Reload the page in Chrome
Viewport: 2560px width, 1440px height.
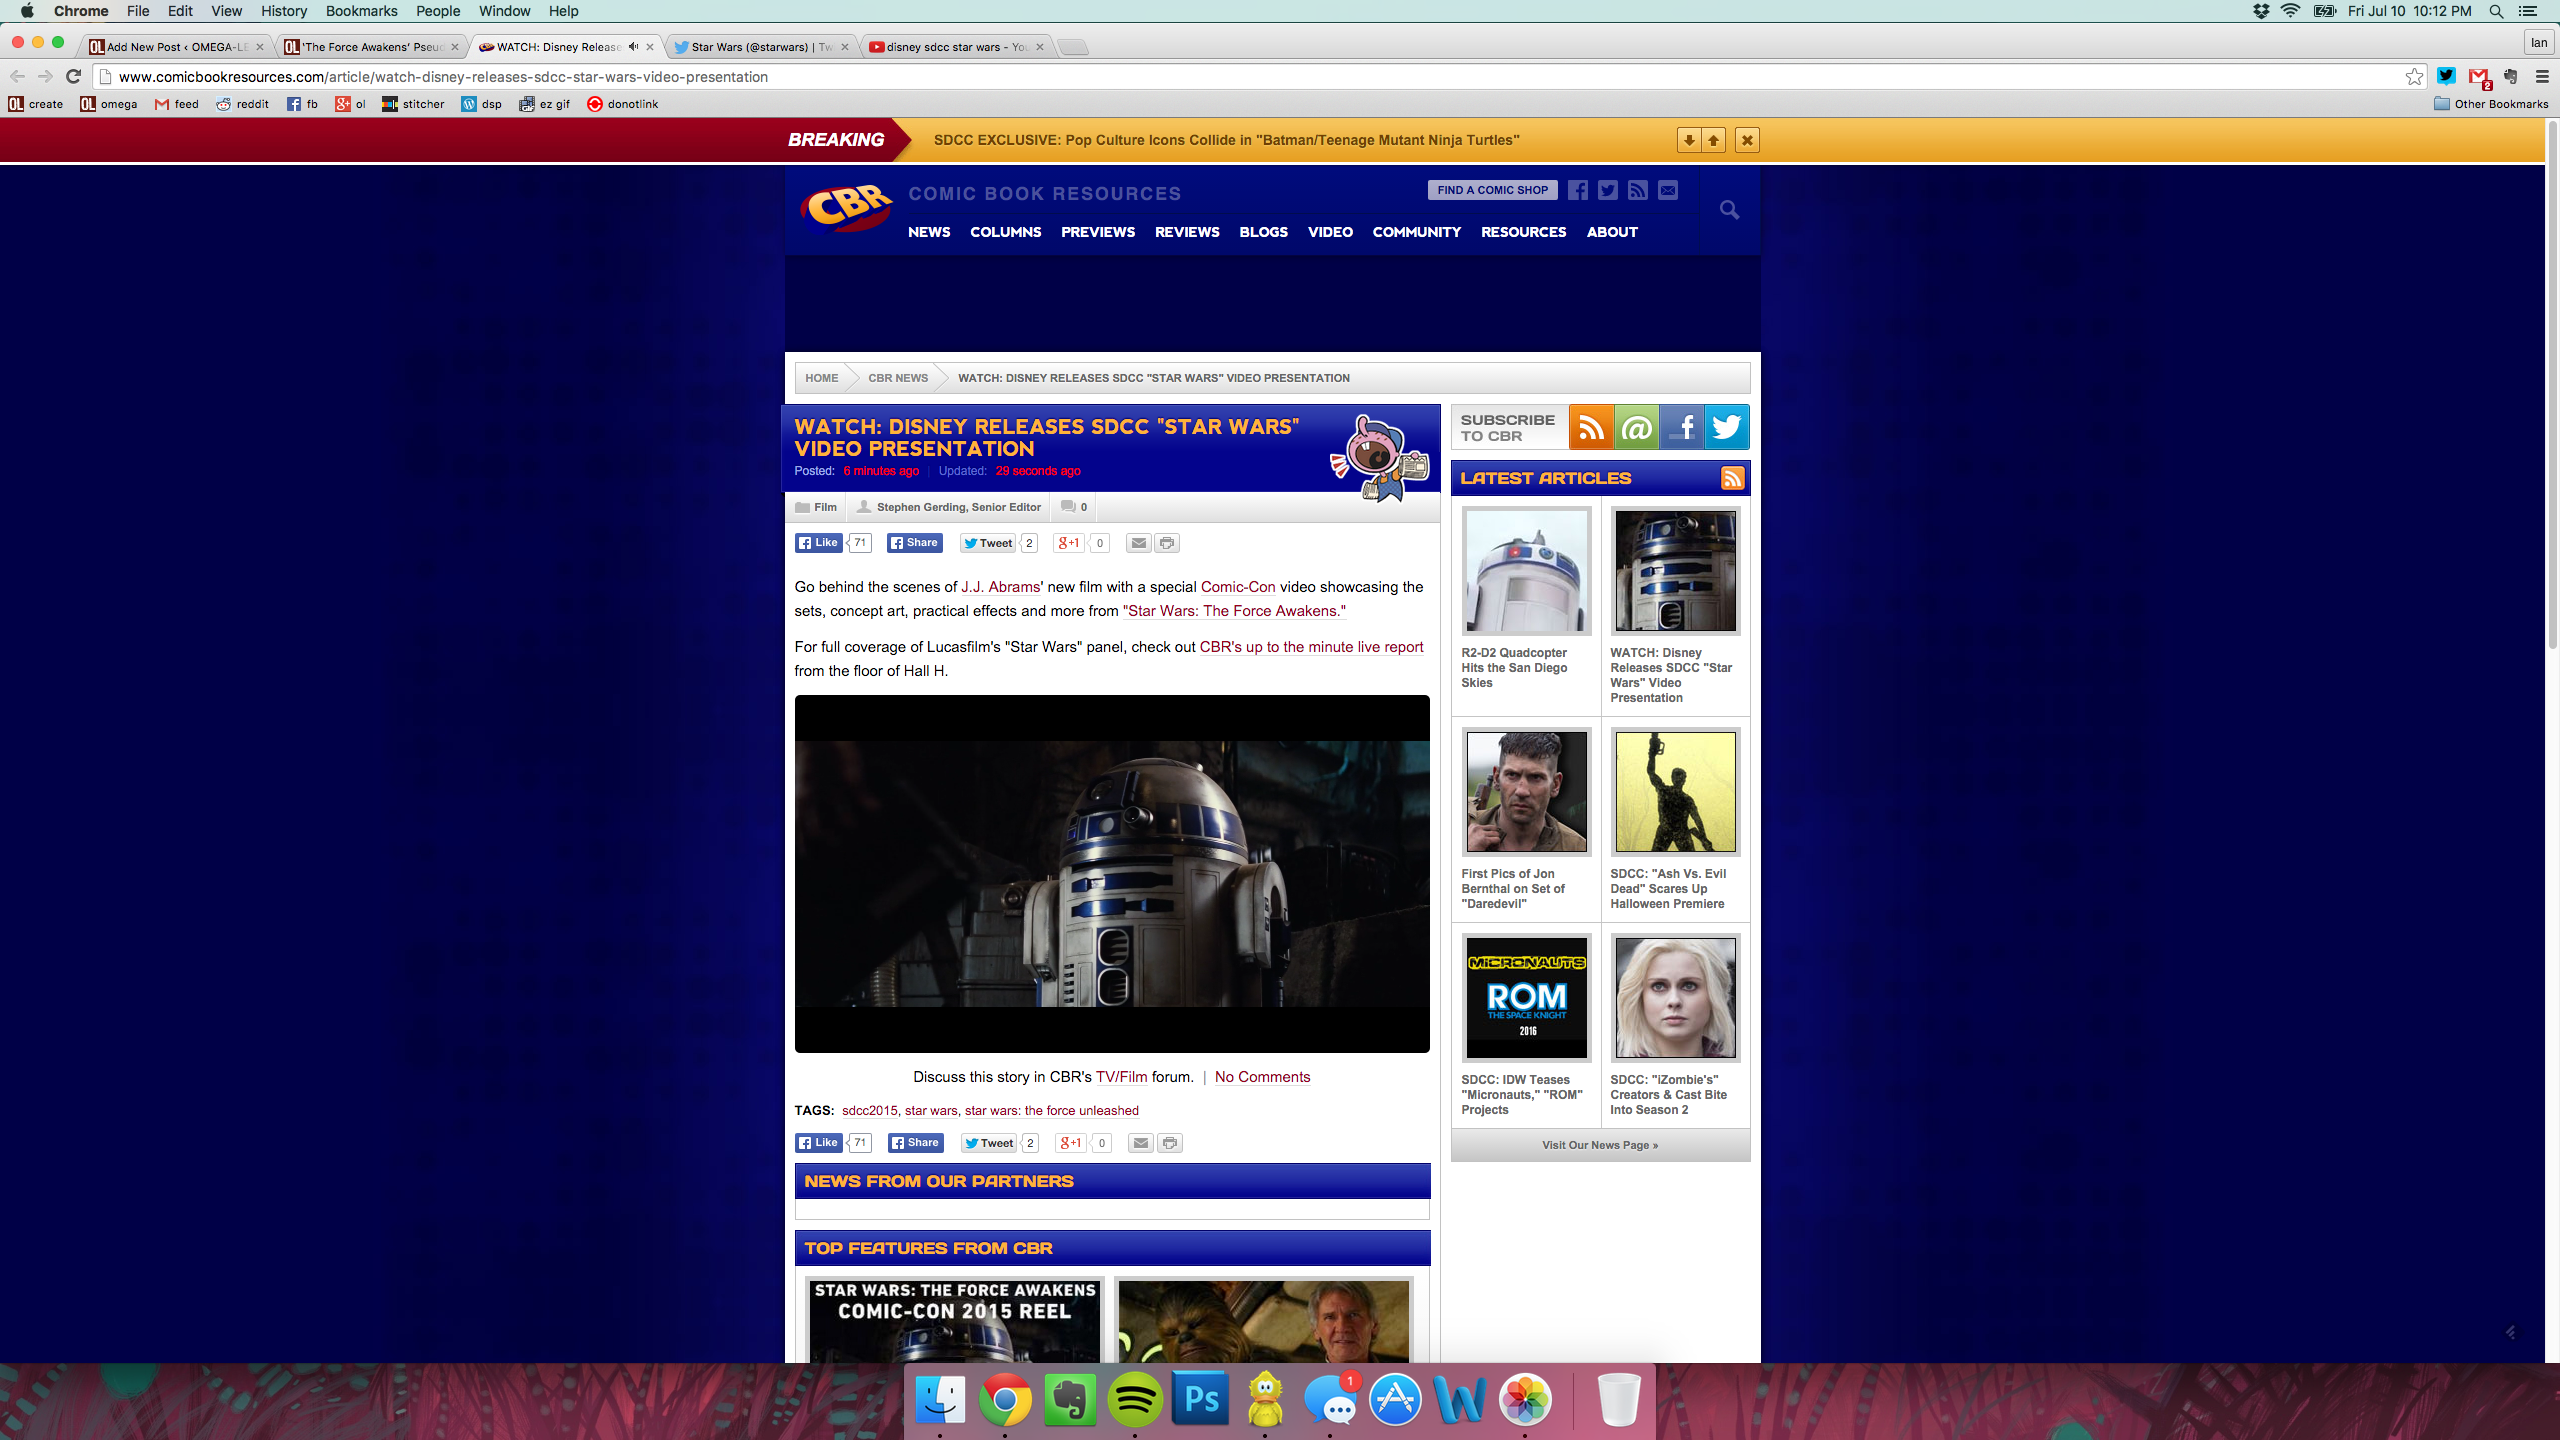coord(73,77)
